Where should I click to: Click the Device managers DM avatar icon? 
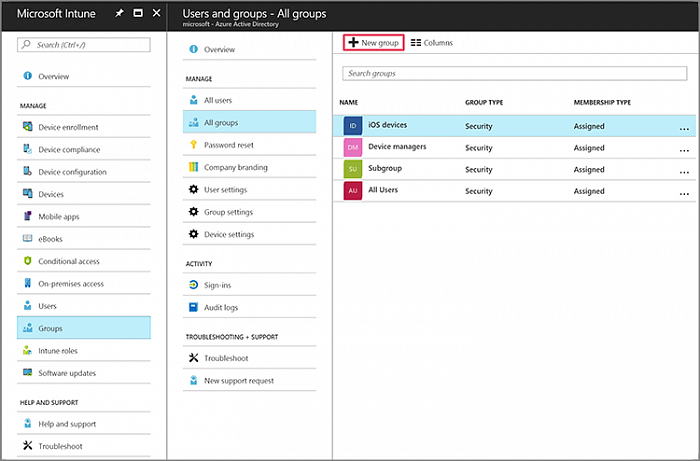click(352, 147)
